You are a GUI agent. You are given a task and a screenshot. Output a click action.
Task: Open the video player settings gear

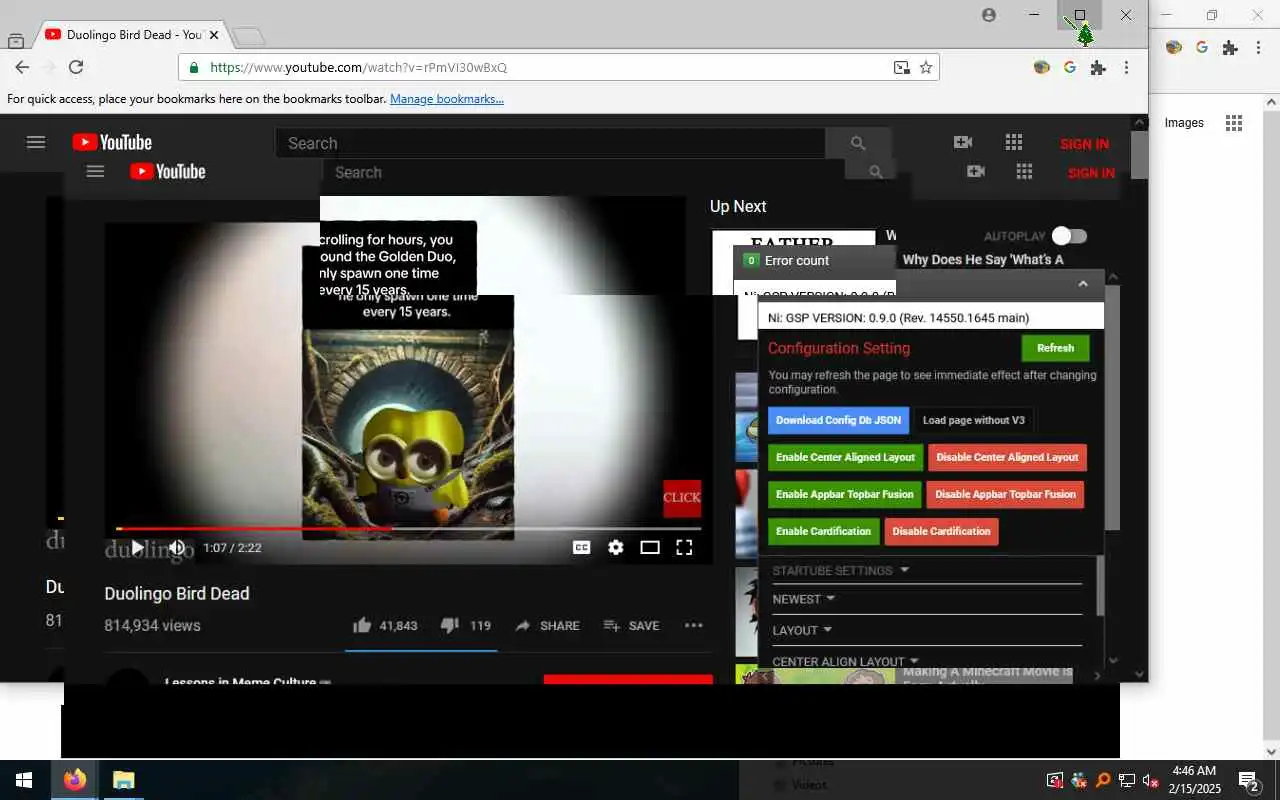click(x=616, y=547)
